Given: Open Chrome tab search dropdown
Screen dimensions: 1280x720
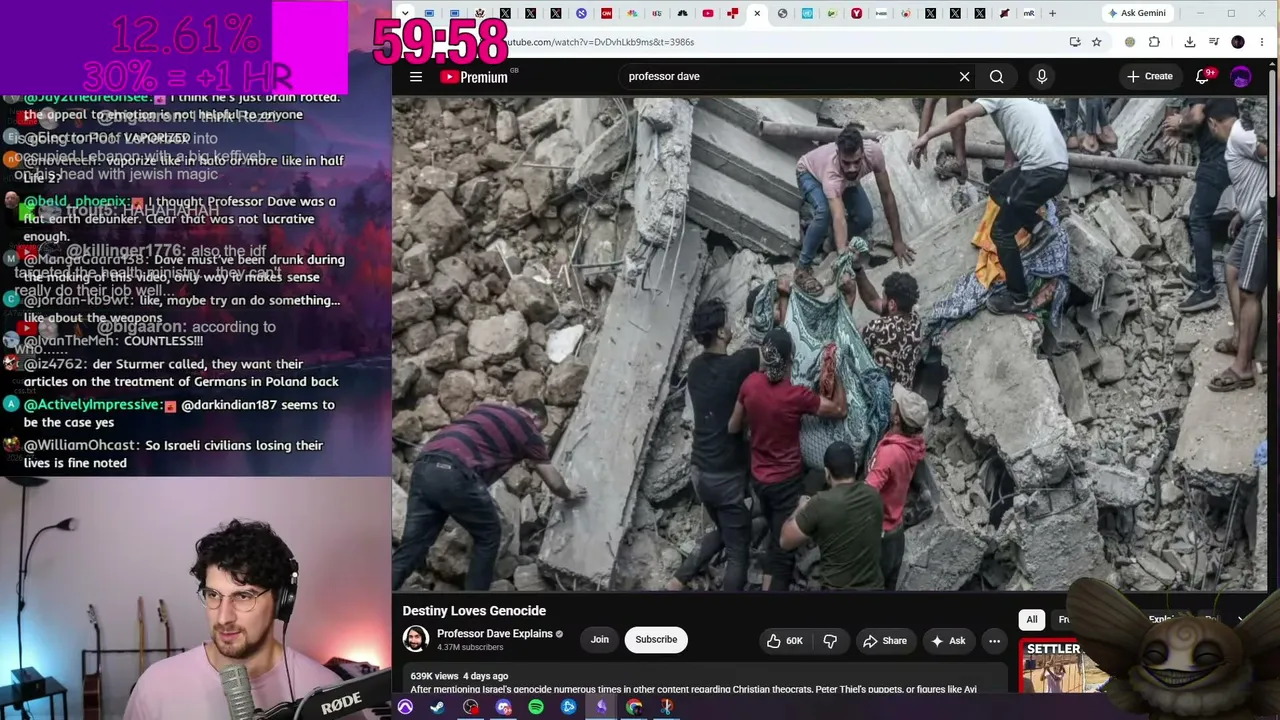Looking at the screenshot, I should [x=404, y=13].
